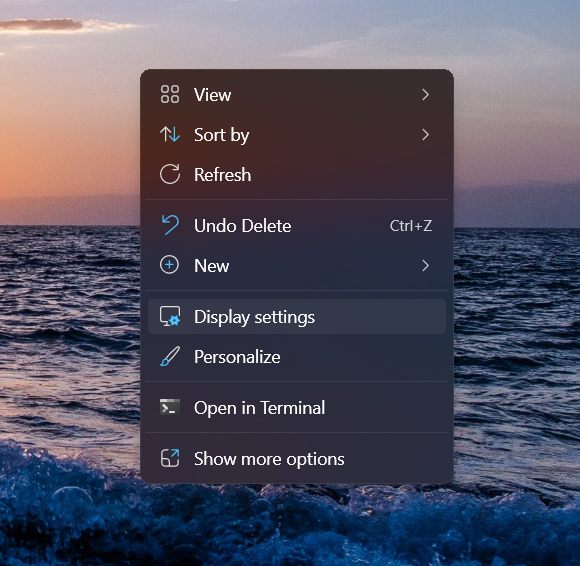Click the circular arrow Refresh icon
Screen dimensions: 580x566
point(170,174)
